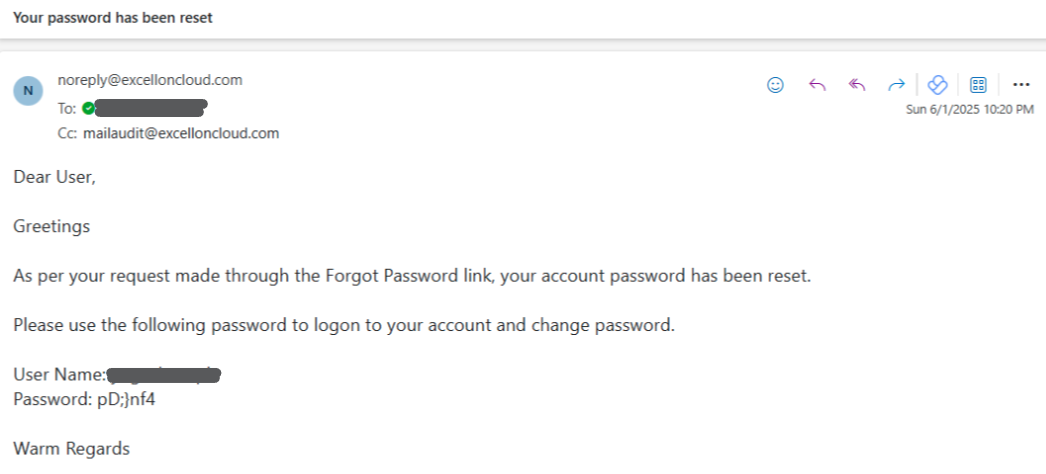
Task: Click the 'Dear User,' greeting line
Action: click(x=55, y=177)
